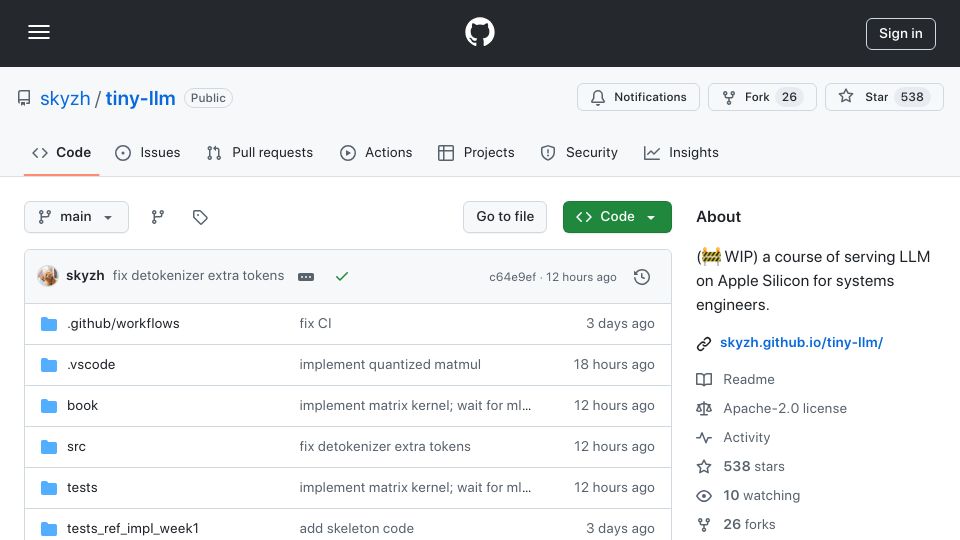Click the '3 days ago' timestamp for .github/workflows
This screenshot has width=960, height=540.
(620, 323)
